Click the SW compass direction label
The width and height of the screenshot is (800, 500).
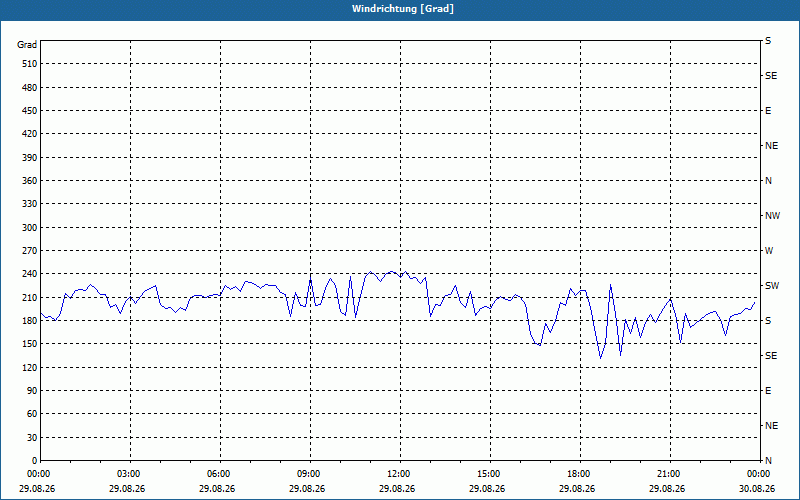[772, 286]
